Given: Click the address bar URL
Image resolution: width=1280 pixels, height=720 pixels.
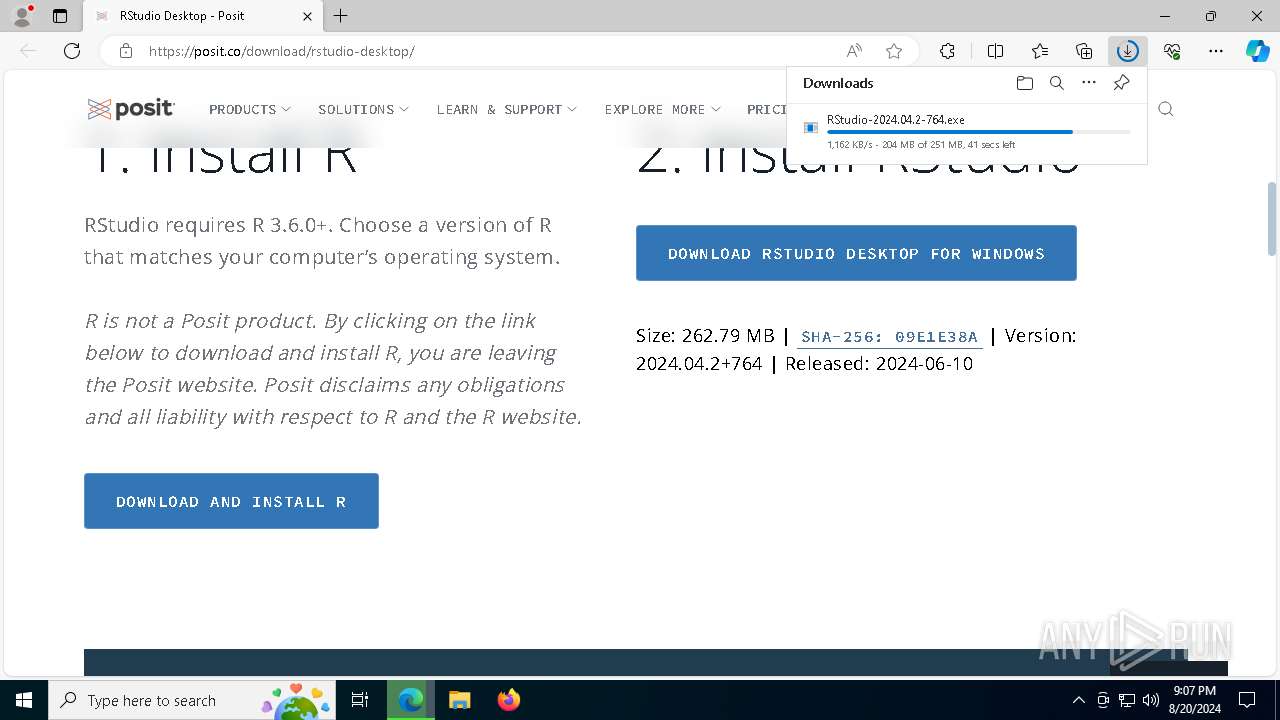Looking at the screenshot, I should click(x=282, y=51).
